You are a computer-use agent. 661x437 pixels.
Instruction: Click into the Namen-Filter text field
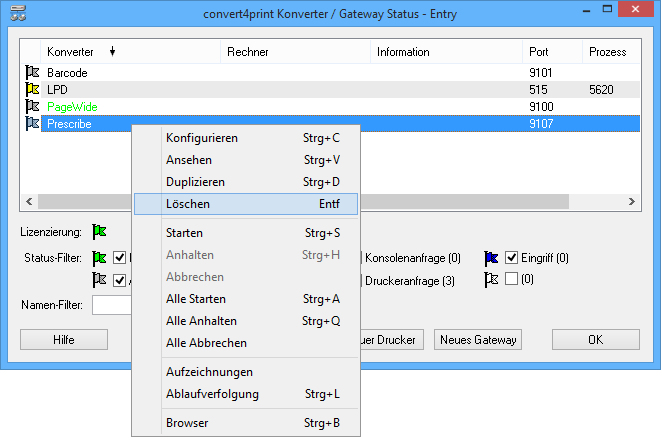pos(112,304)
